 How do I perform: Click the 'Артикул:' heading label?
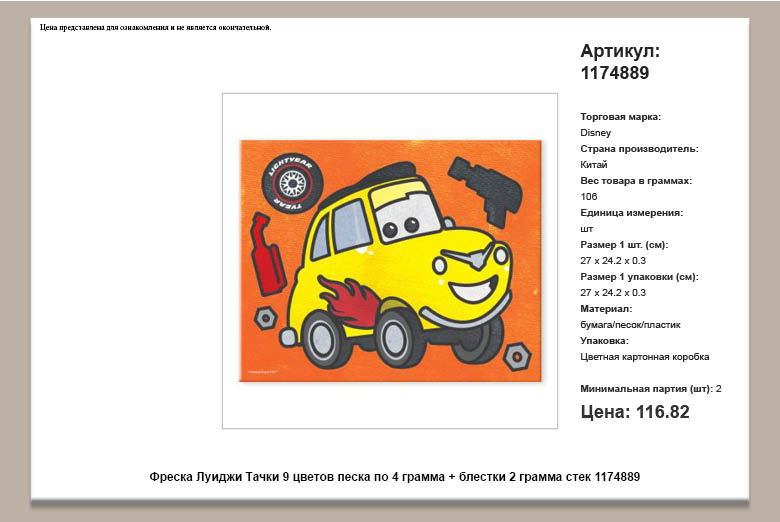coord(620,51)
